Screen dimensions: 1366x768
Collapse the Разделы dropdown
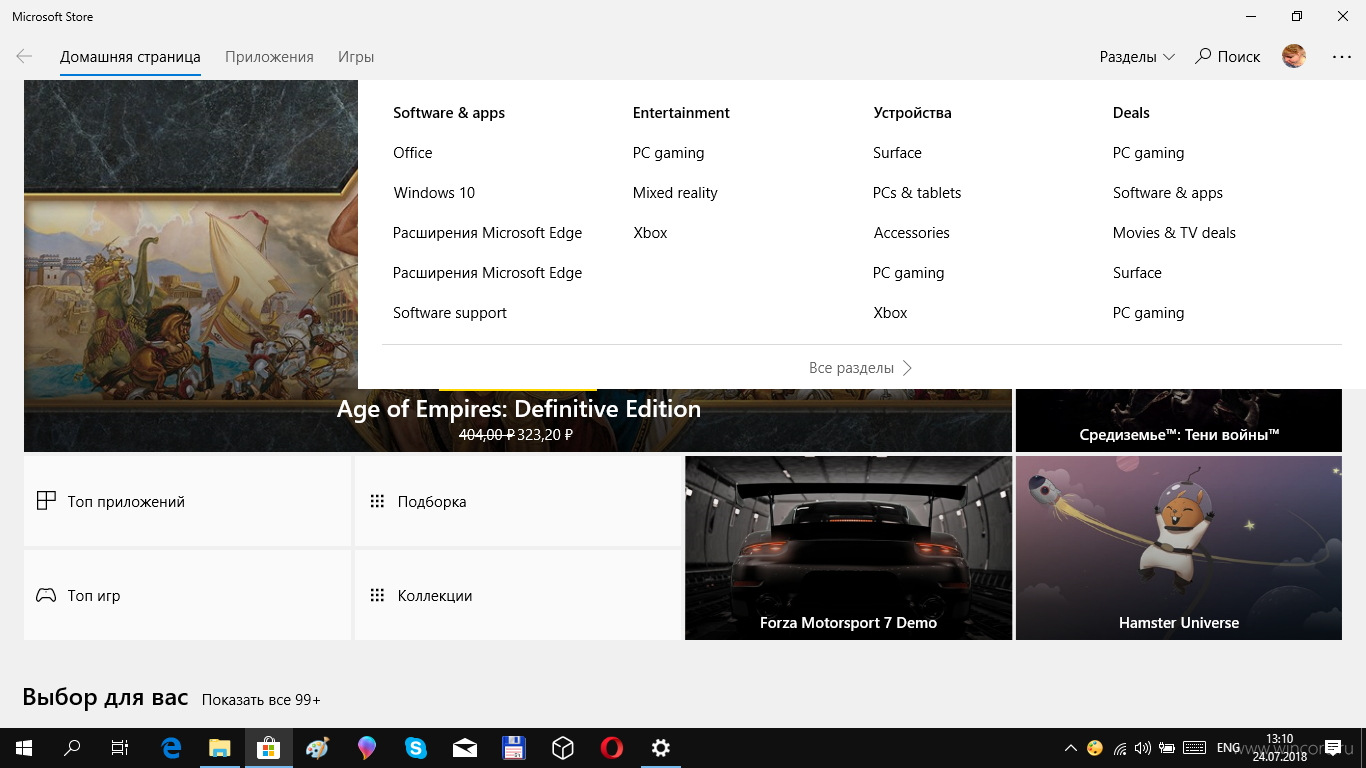click(x=1137, y=57)
